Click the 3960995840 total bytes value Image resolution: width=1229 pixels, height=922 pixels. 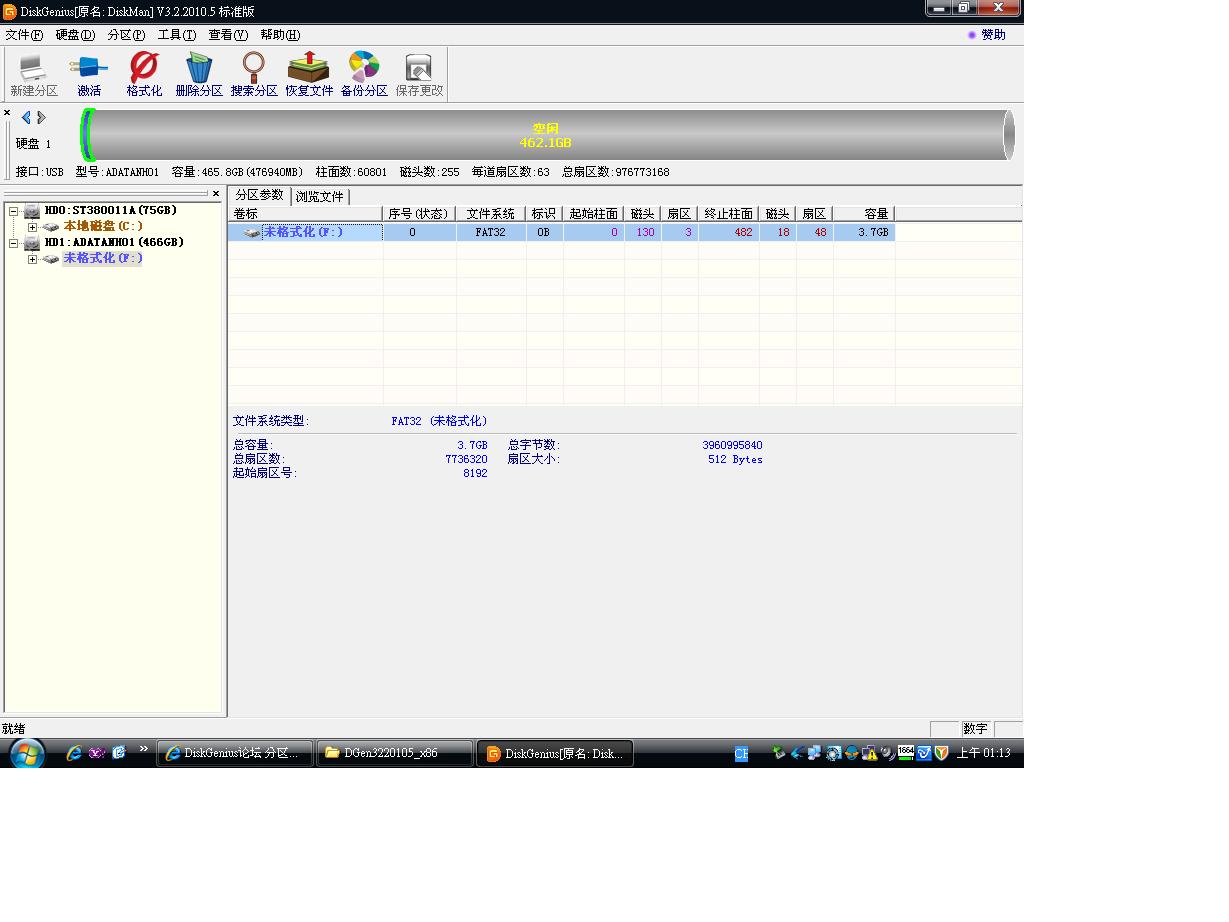point(732,445)
